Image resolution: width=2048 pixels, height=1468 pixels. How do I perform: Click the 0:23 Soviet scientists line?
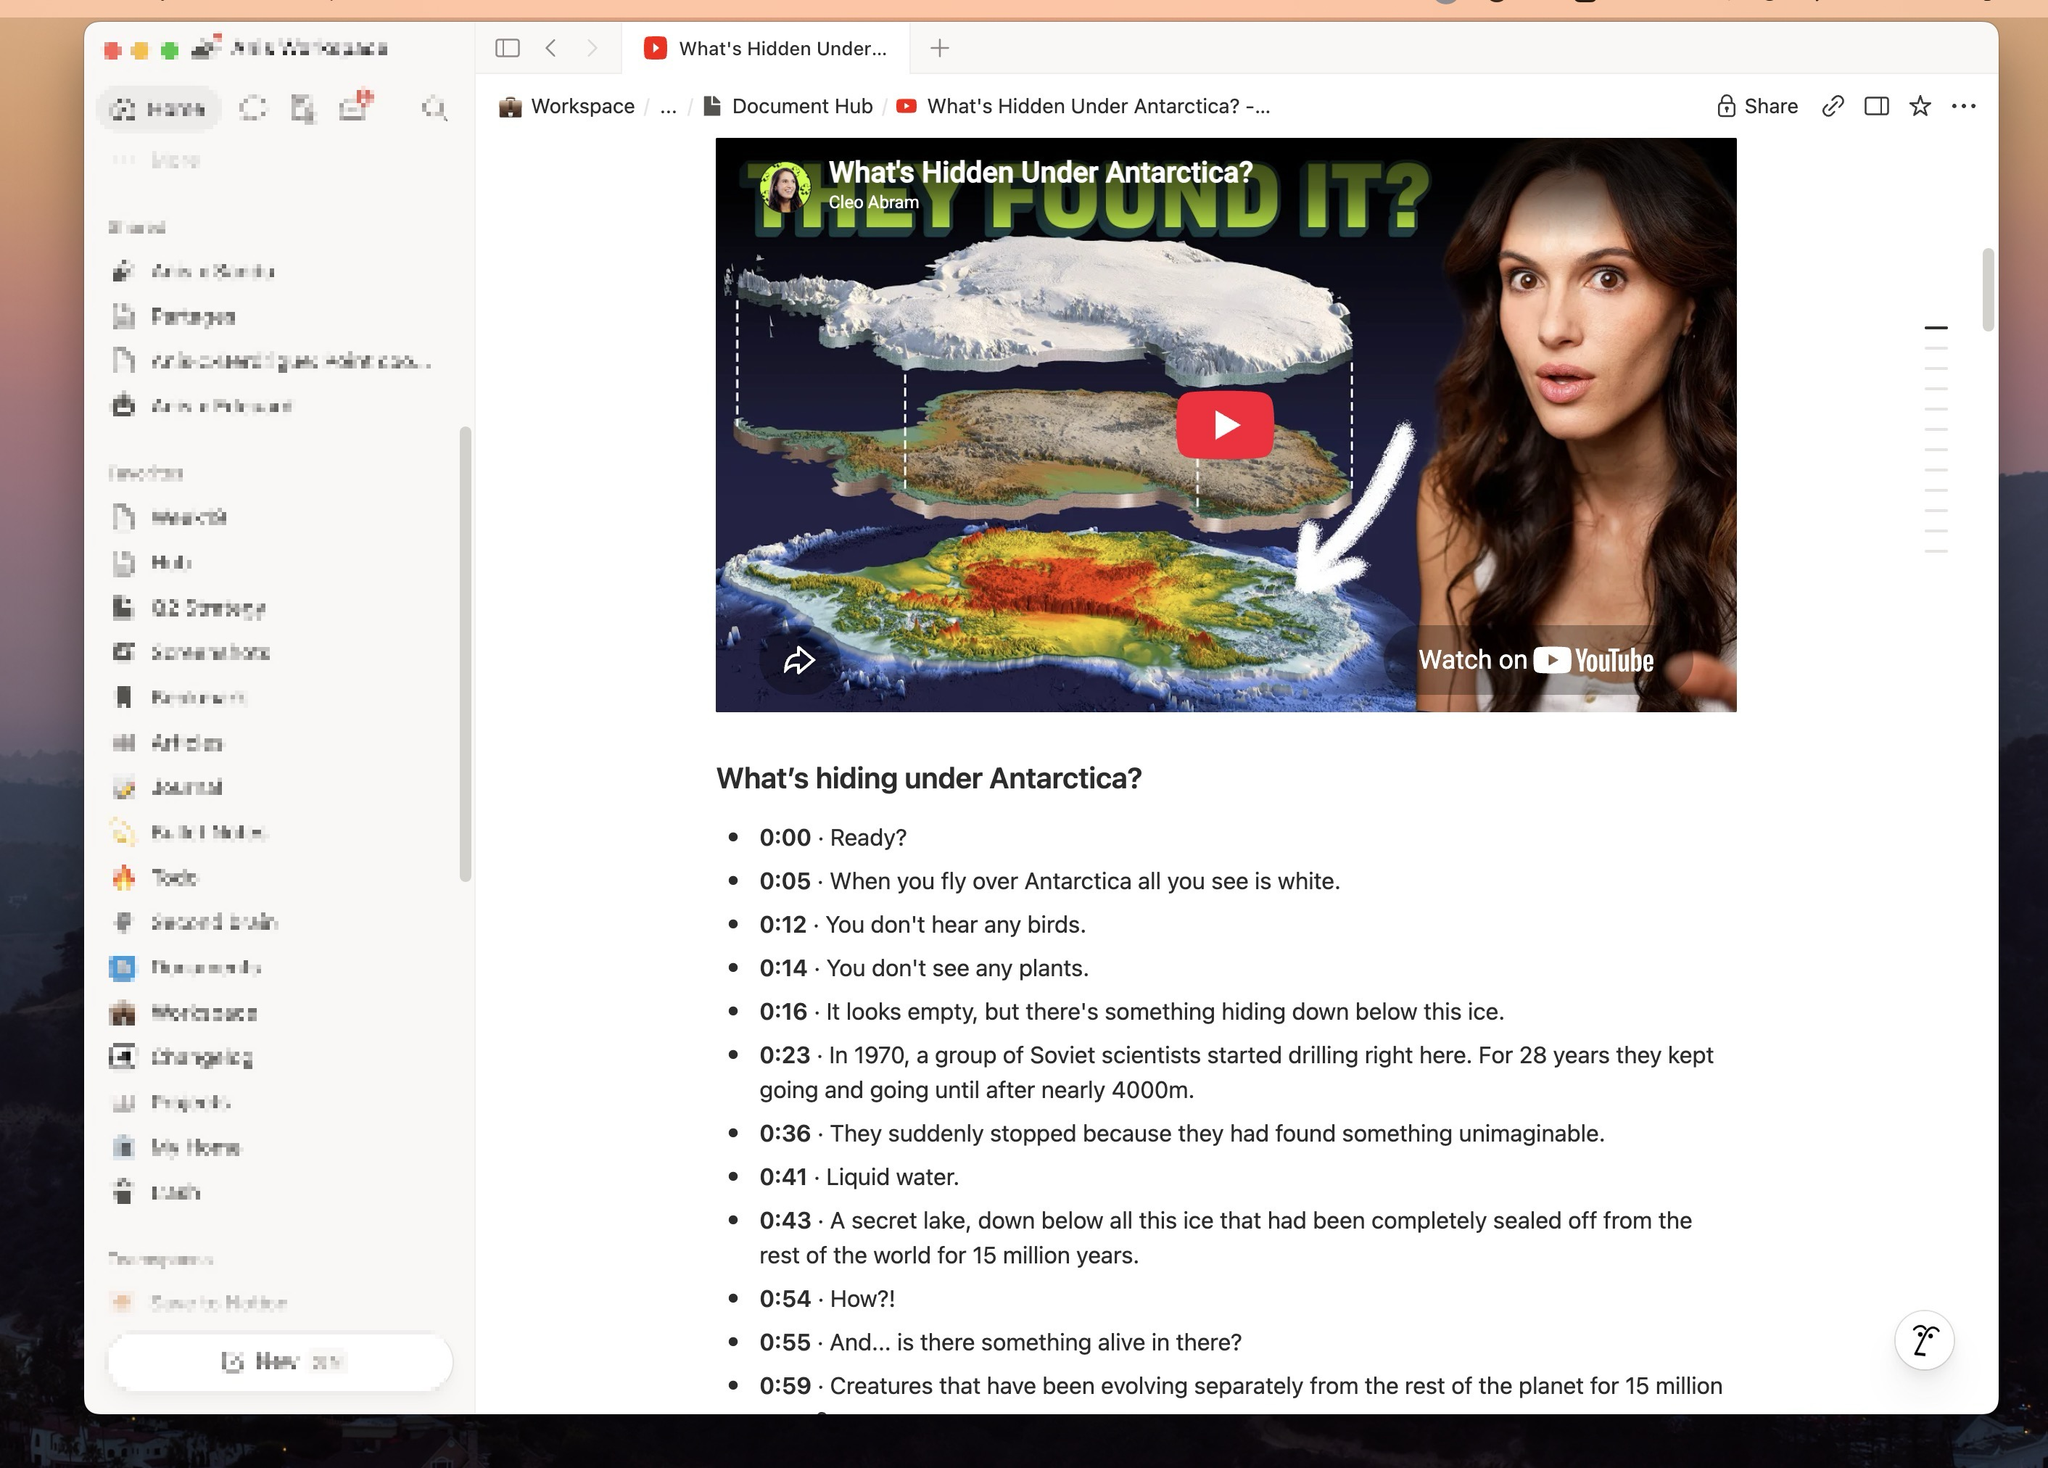(x=1237, y=1072)
